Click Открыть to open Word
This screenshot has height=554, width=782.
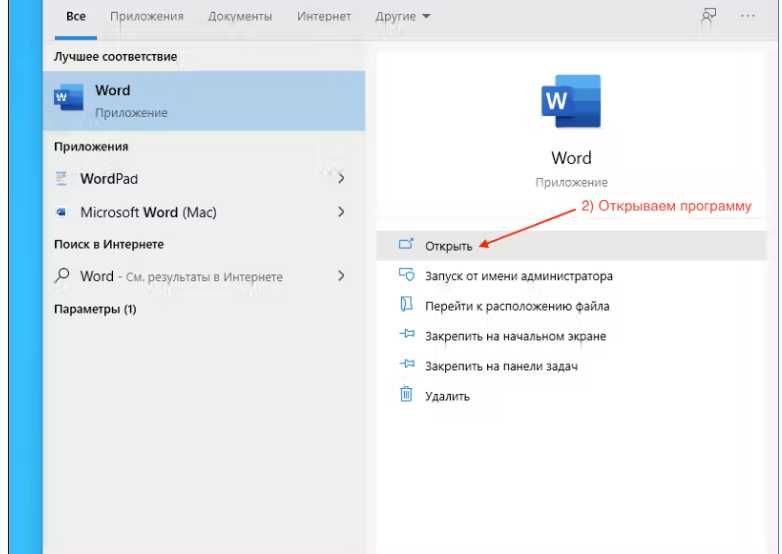[571, 246]
